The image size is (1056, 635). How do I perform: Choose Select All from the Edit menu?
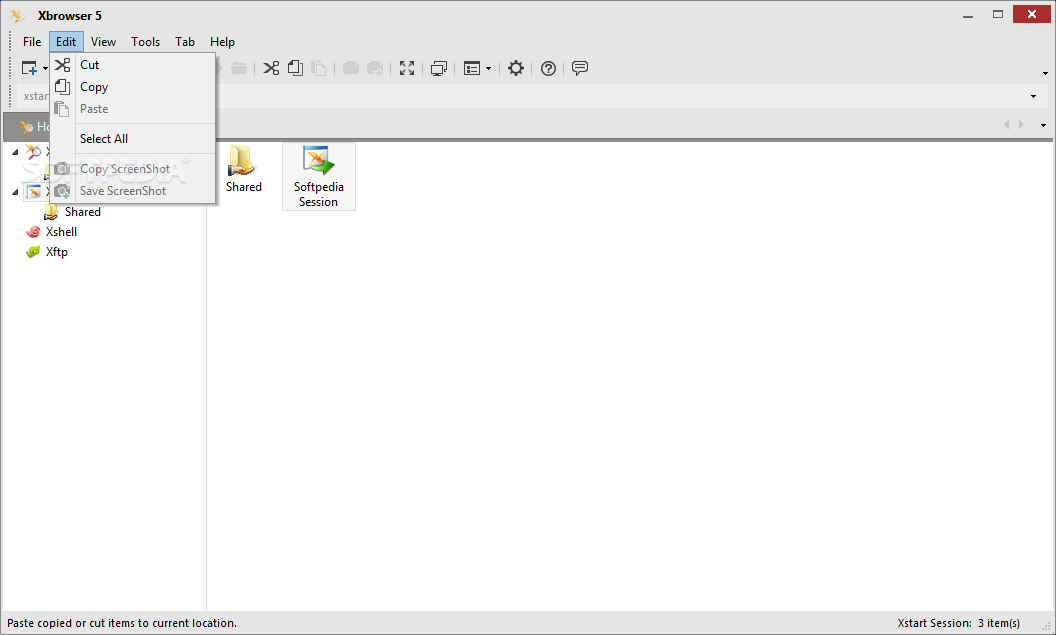[x=133, y=139]
